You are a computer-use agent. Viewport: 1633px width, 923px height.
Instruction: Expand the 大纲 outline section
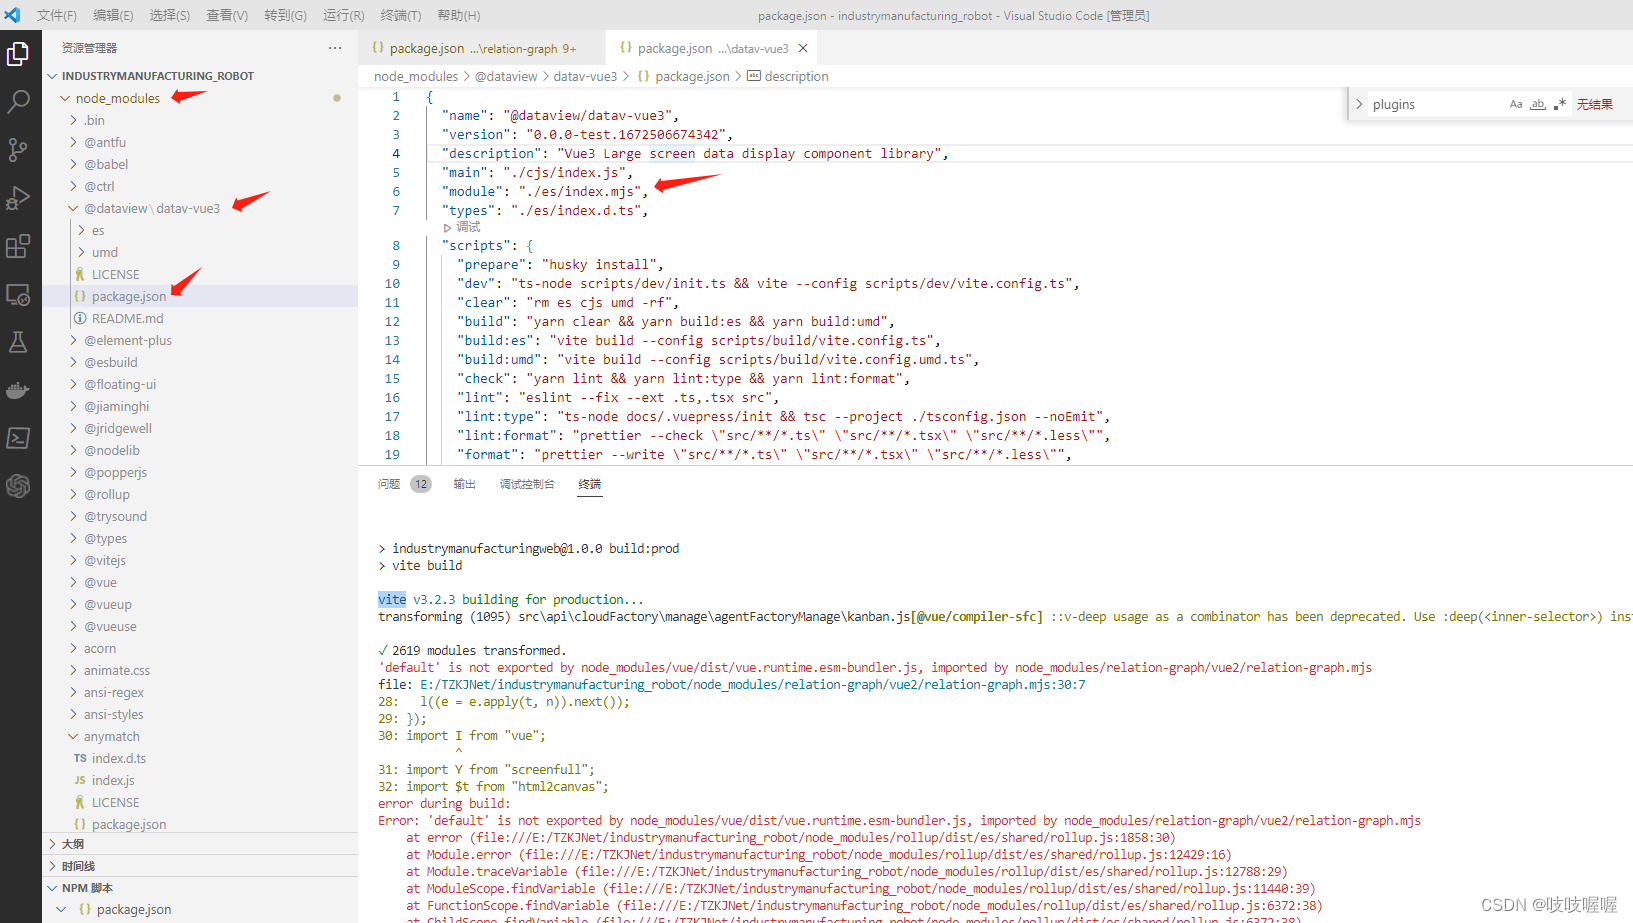tap(73, 844)
